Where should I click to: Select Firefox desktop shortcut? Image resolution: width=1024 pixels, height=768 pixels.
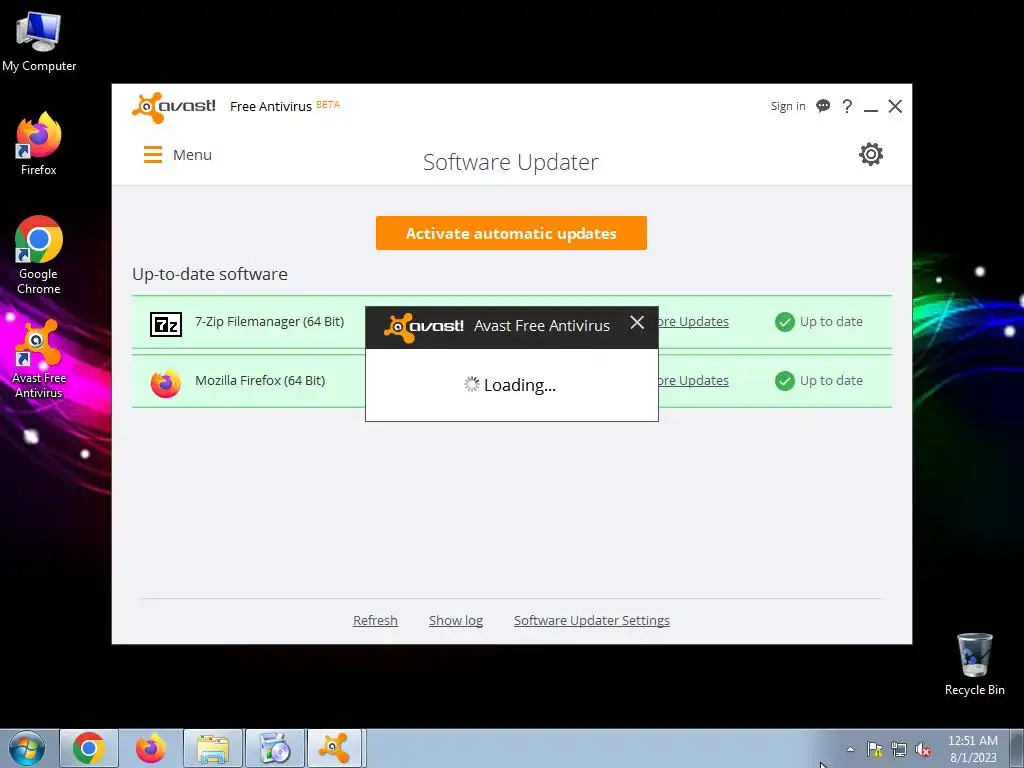click(39, 144)
